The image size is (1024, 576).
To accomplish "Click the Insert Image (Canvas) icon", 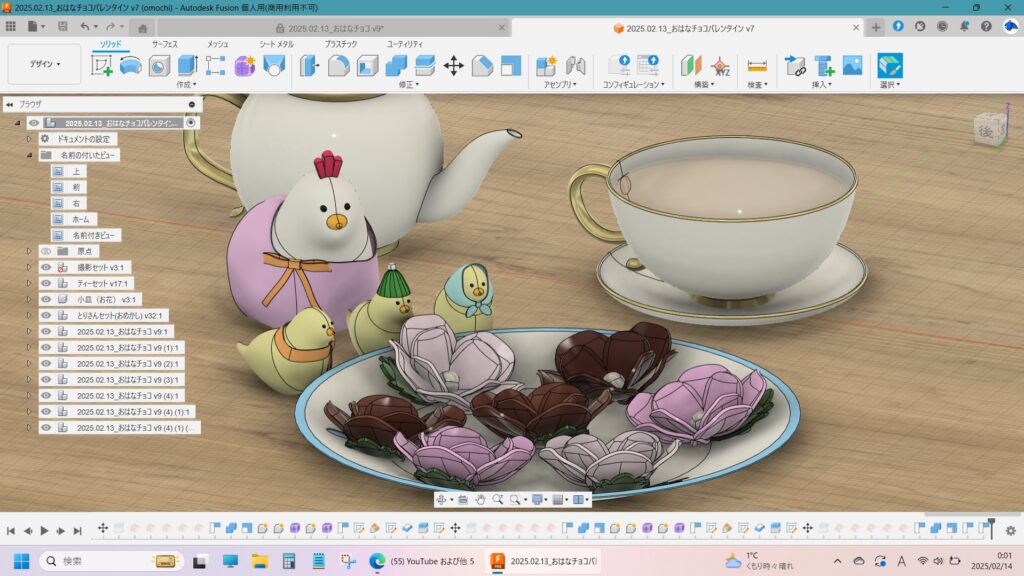I will (852, 66).
